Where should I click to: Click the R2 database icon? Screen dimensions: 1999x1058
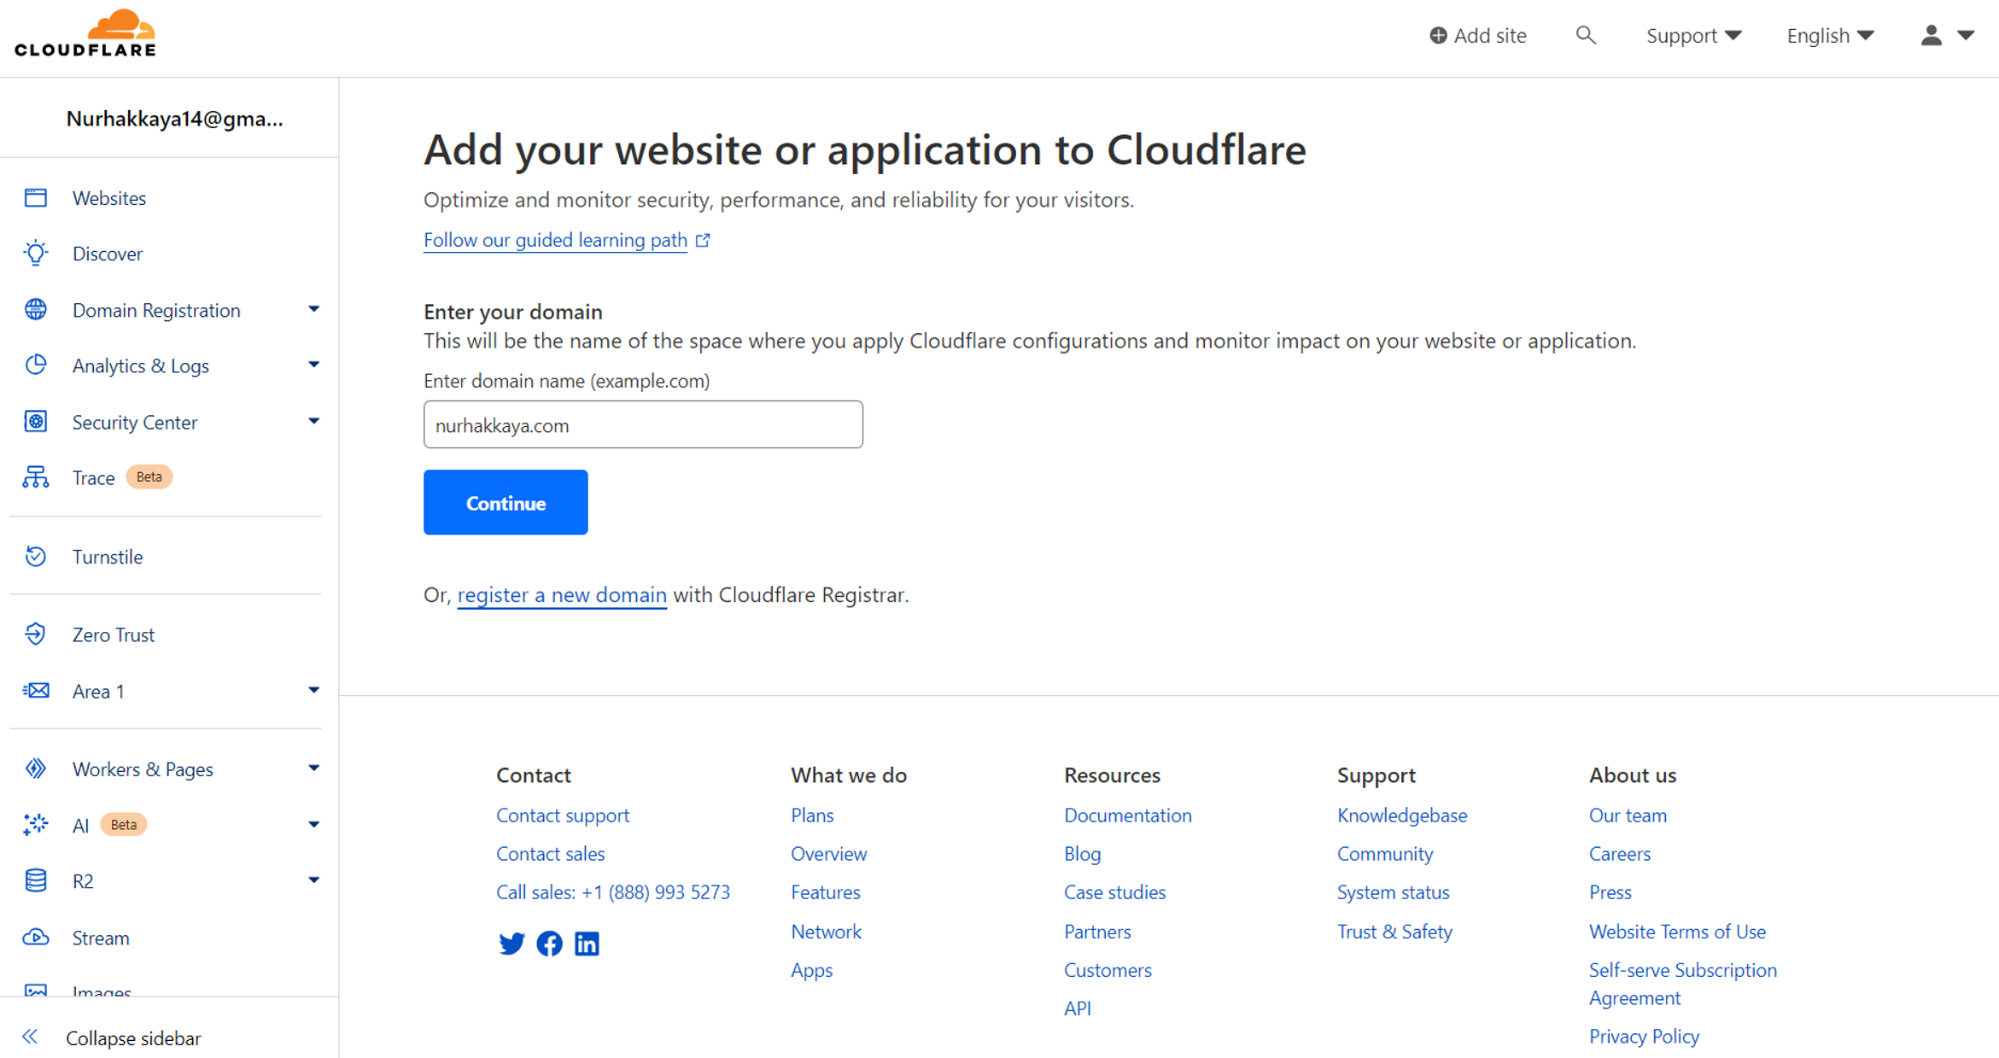[x=36, y=881]
